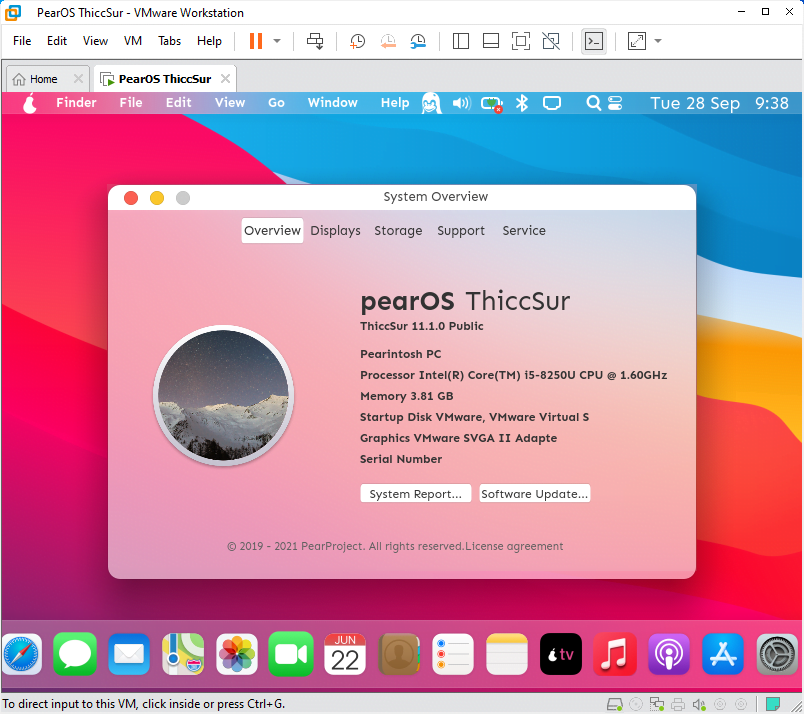
Task: Open TV app from the dock
Action: point(561,654)
